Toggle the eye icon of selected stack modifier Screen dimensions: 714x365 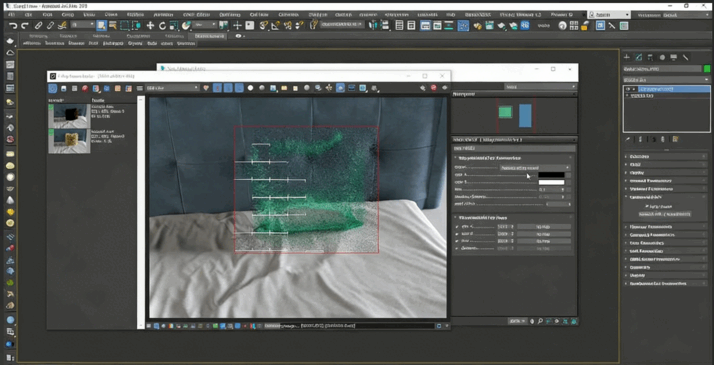[x=628, y=89]
